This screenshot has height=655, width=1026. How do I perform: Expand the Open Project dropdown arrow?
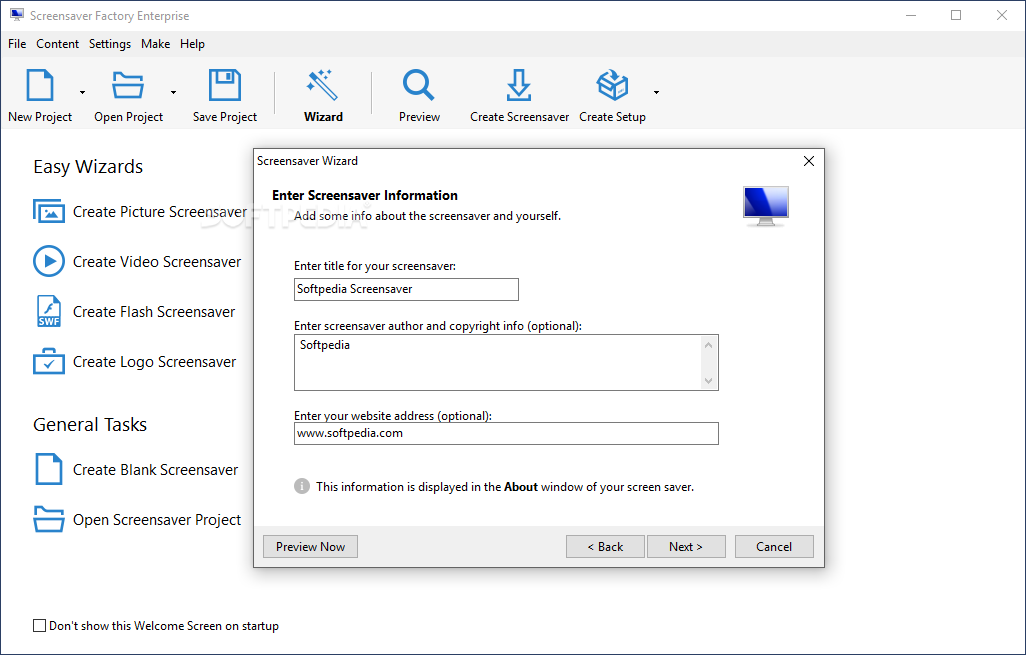[x=173, y=92]
